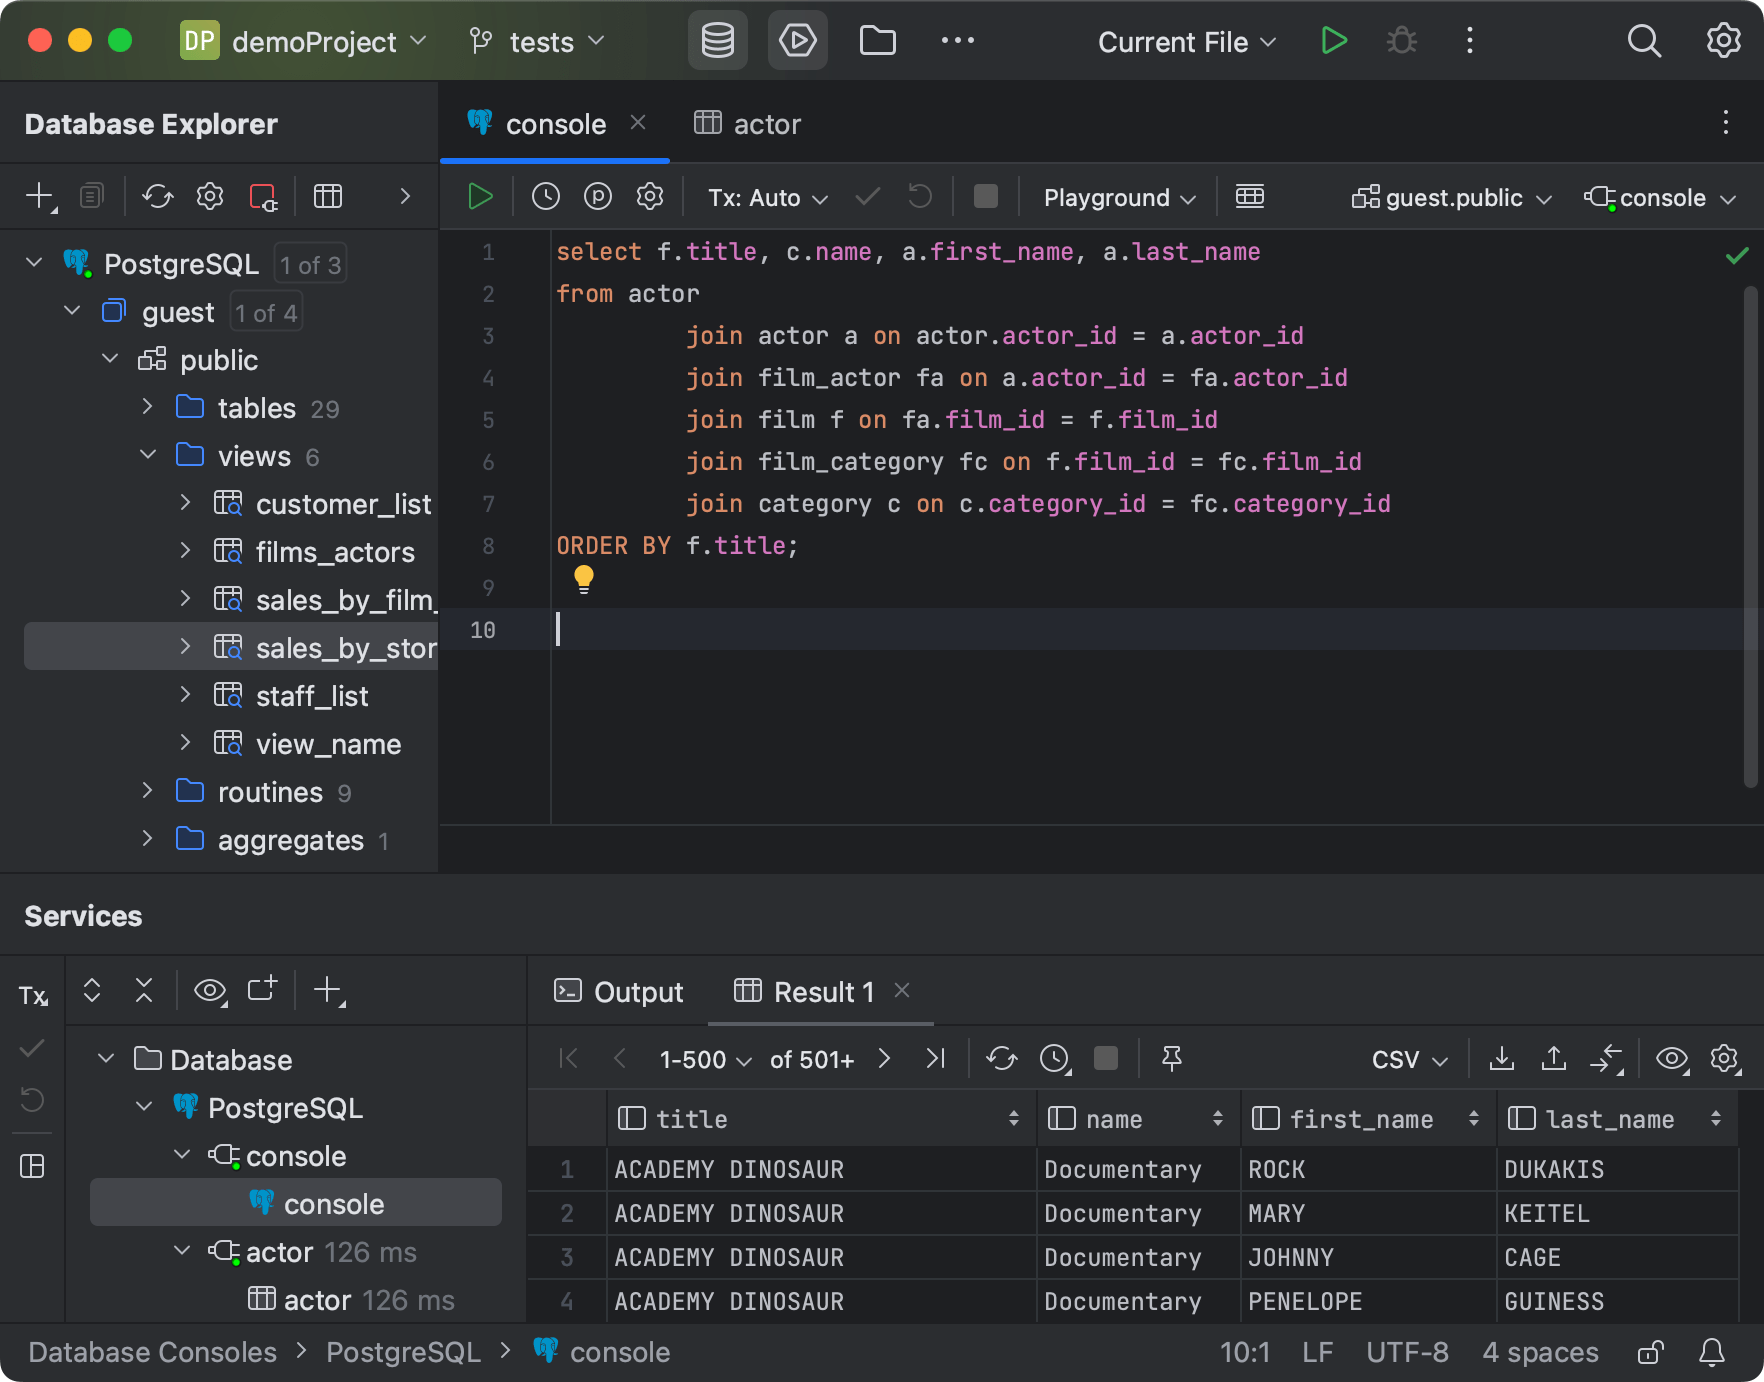Image resolution: width=1764 pixels, height=1382 pixels.
Task: Toggle commit checkmark in Services sidebar
Action: (x=31, y=1049)
